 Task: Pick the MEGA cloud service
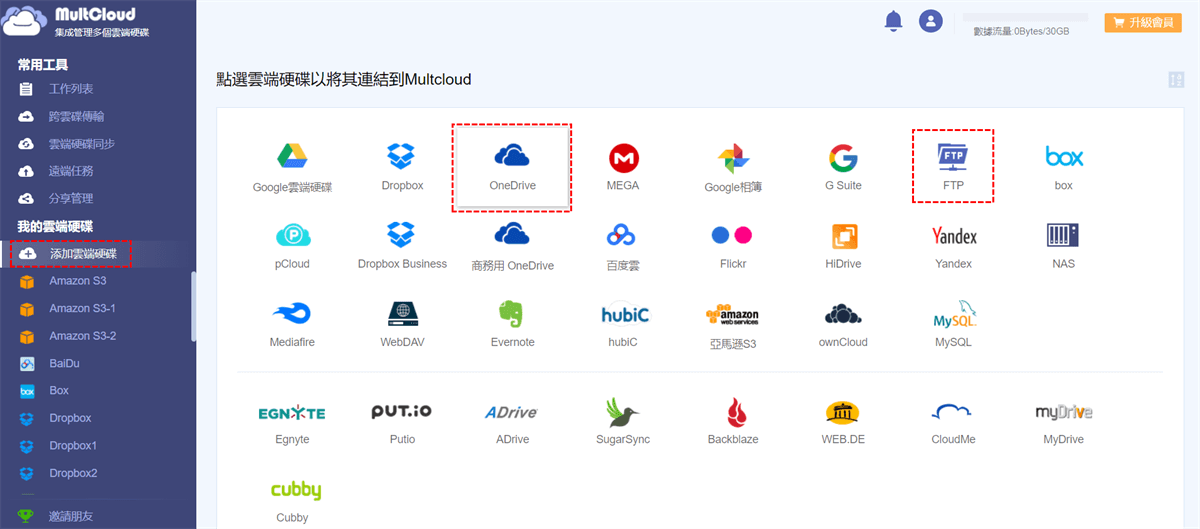coord(623,157)
